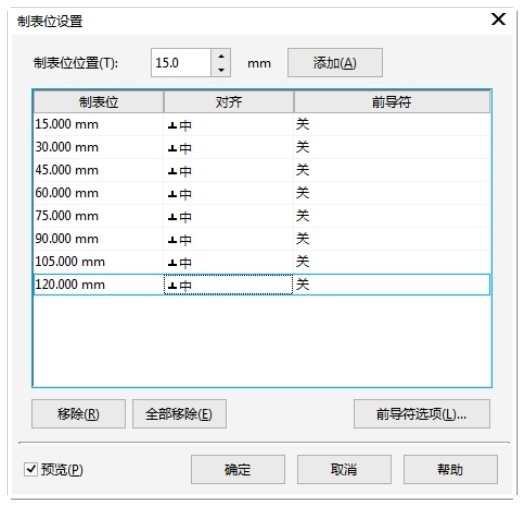Decrease tab position with down stepper arrow

[x=221, y=70]
